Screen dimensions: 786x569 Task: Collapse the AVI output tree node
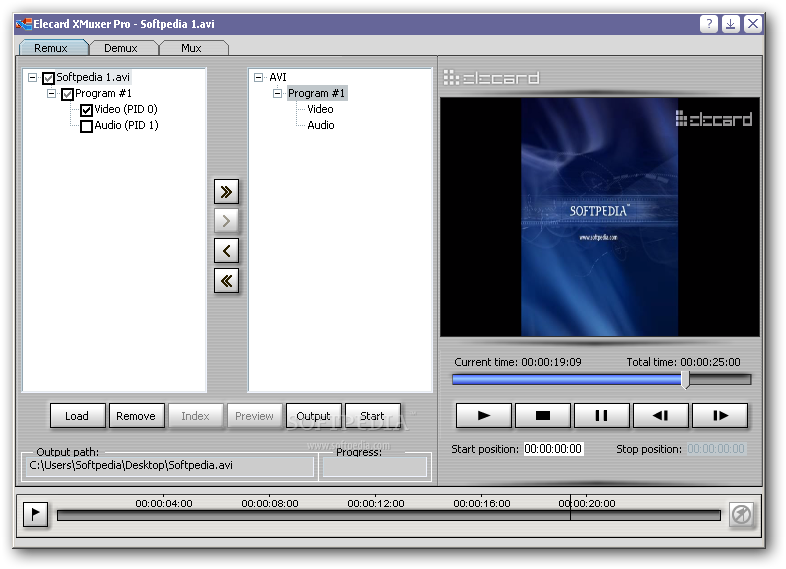click(x=259, y=77)
